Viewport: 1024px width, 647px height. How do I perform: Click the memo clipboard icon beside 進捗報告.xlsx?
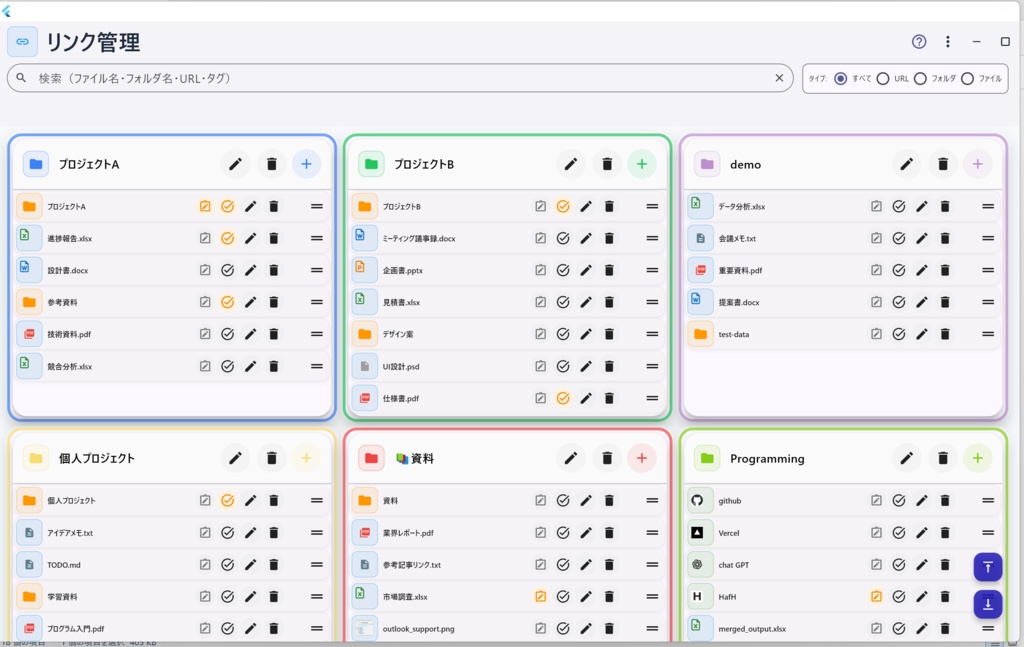pyautogui.click(x=204, y=238)
